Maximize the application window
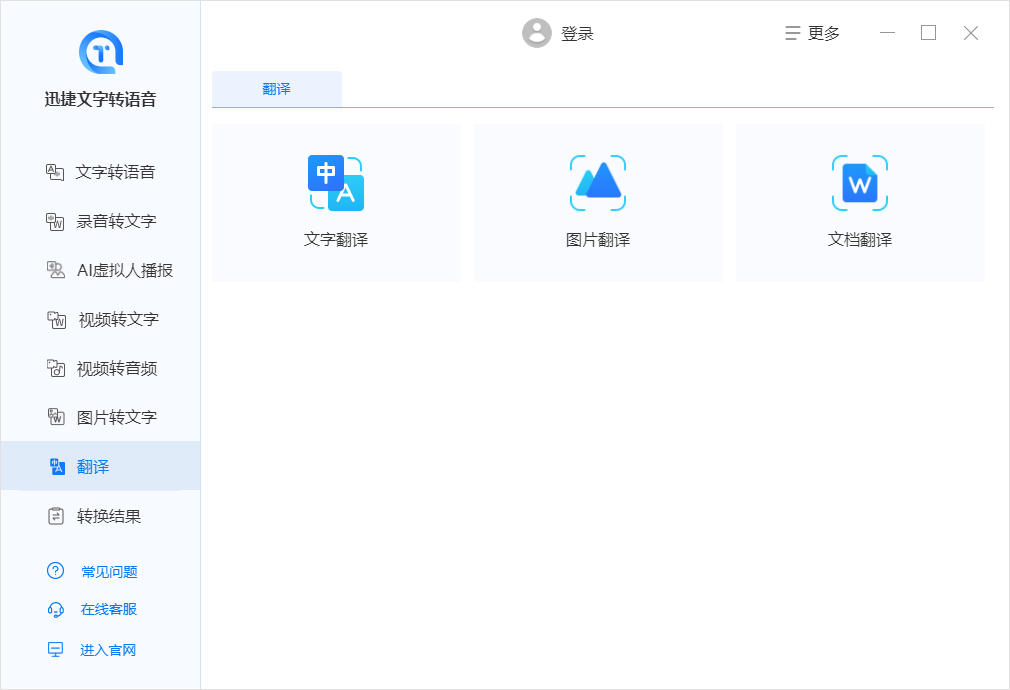Viewport: 1010px width, 690px height. (x=928, y=33)
